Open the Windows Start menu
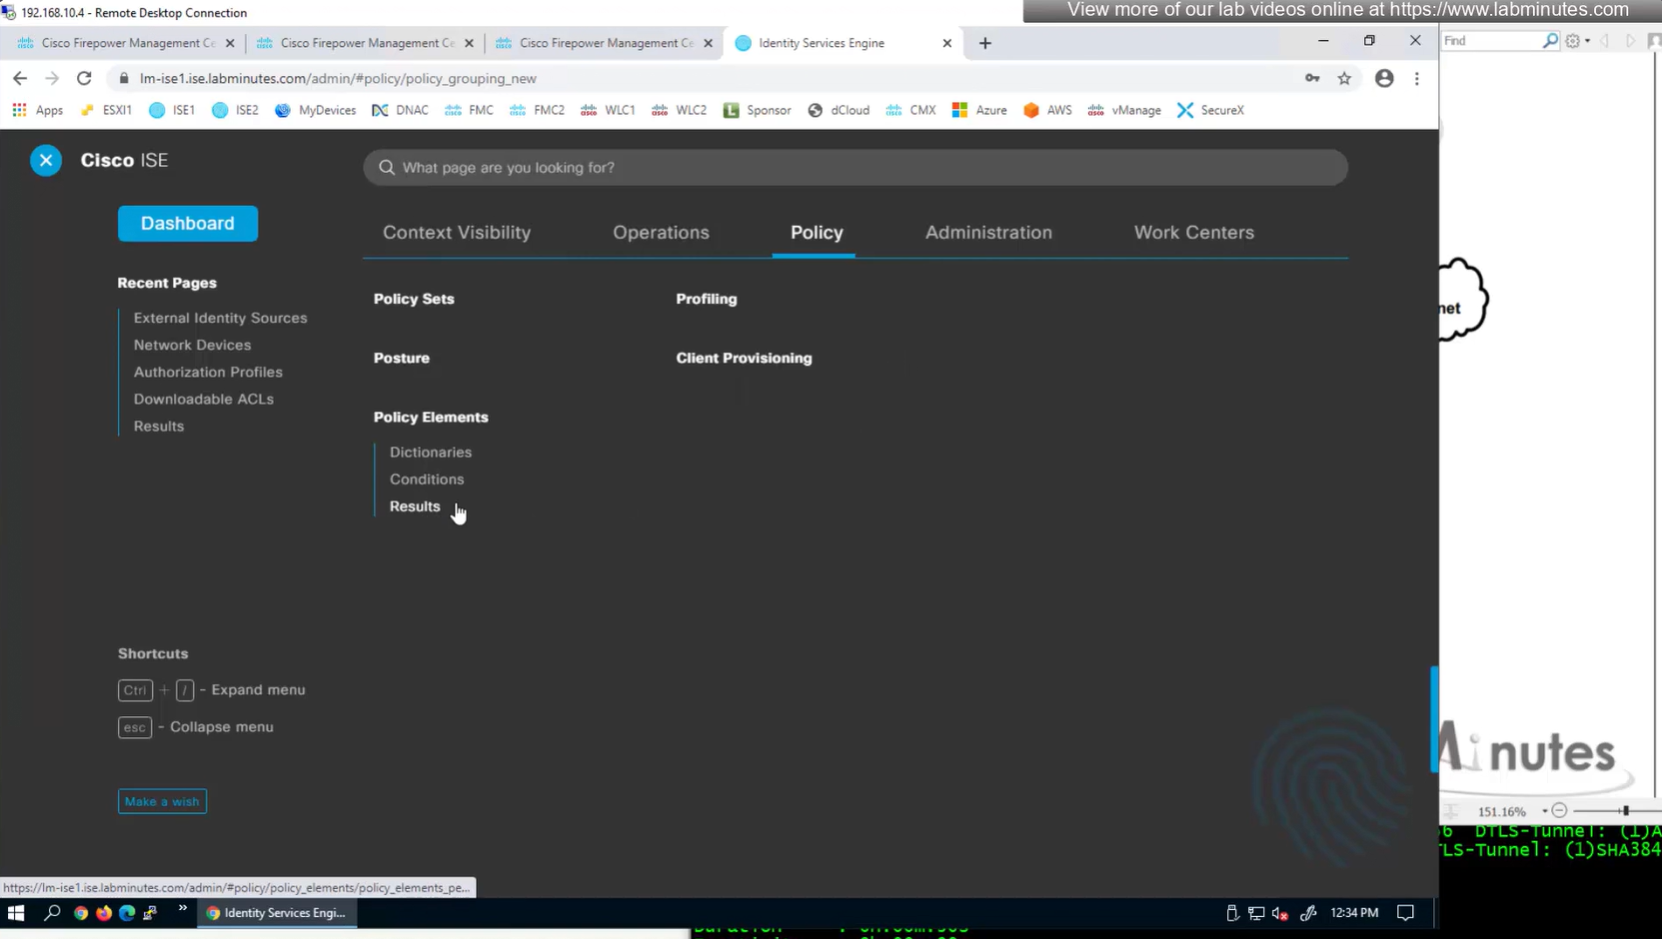The height and width of the screenshot is (939, 1662). (x=16, y=912)
